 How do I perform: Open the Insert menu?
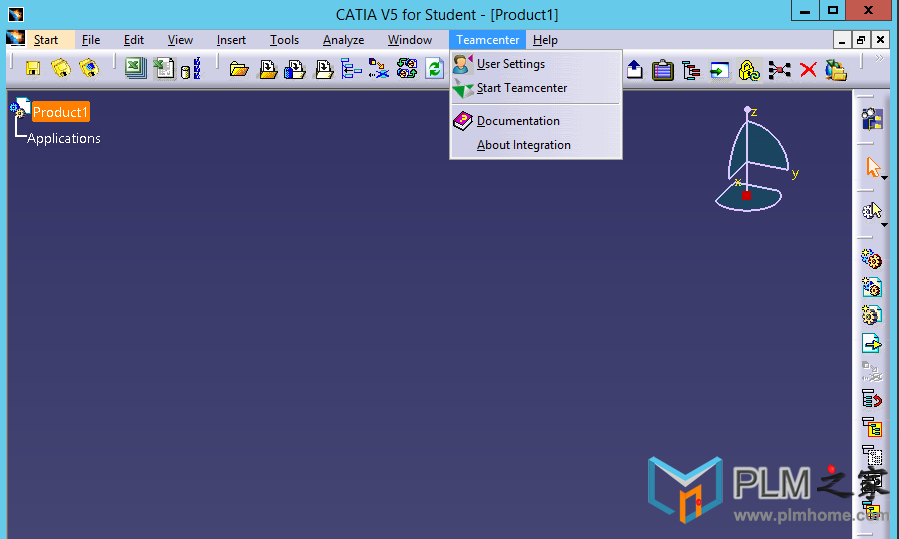pyautogui.click(x=231, y=40)
